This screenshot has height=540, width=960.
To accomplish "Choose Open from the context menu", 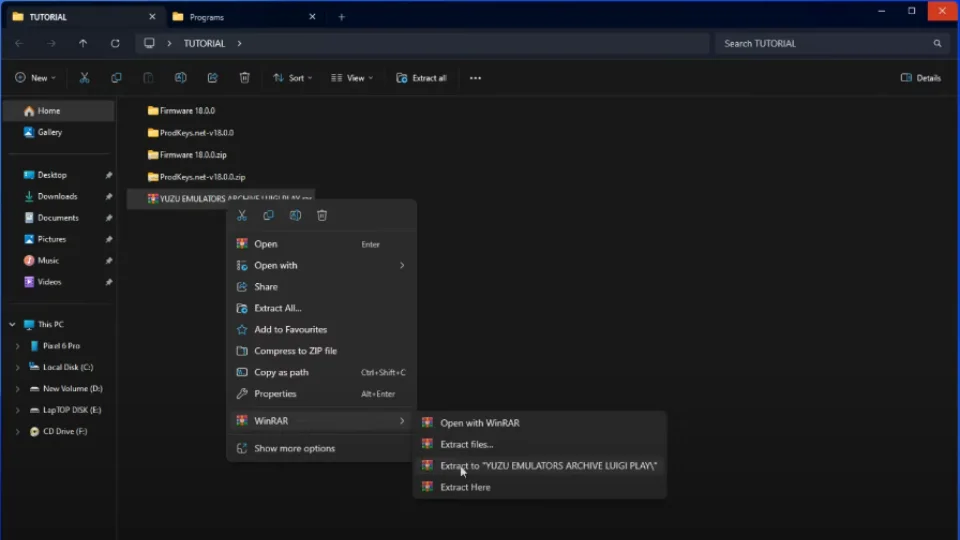I will (x=321, y=244).
